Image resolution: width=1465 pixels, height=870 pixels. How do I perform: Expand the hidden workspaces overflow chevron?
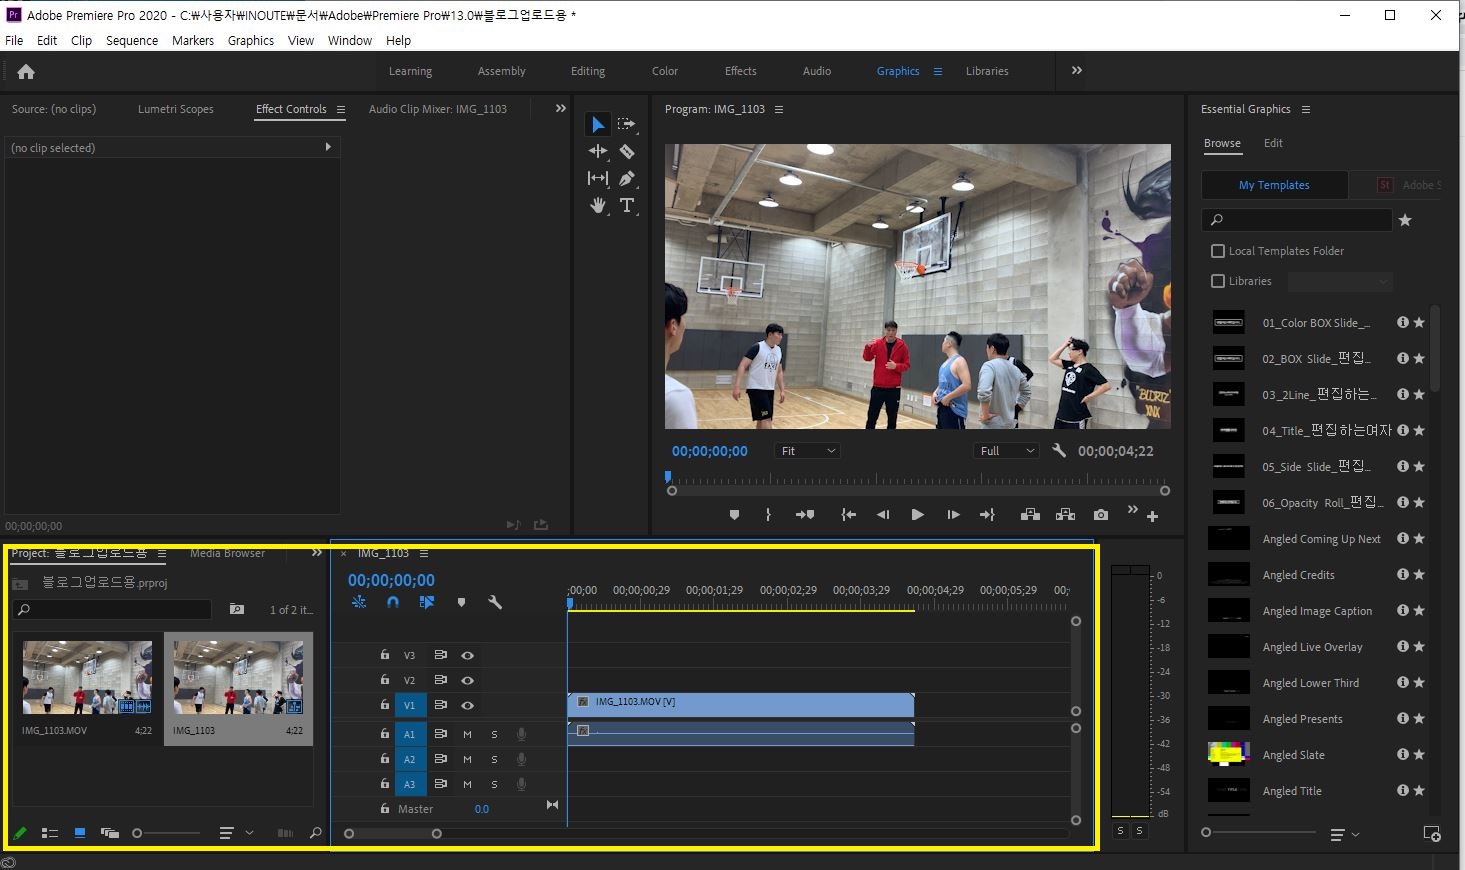coord(1077,71)
